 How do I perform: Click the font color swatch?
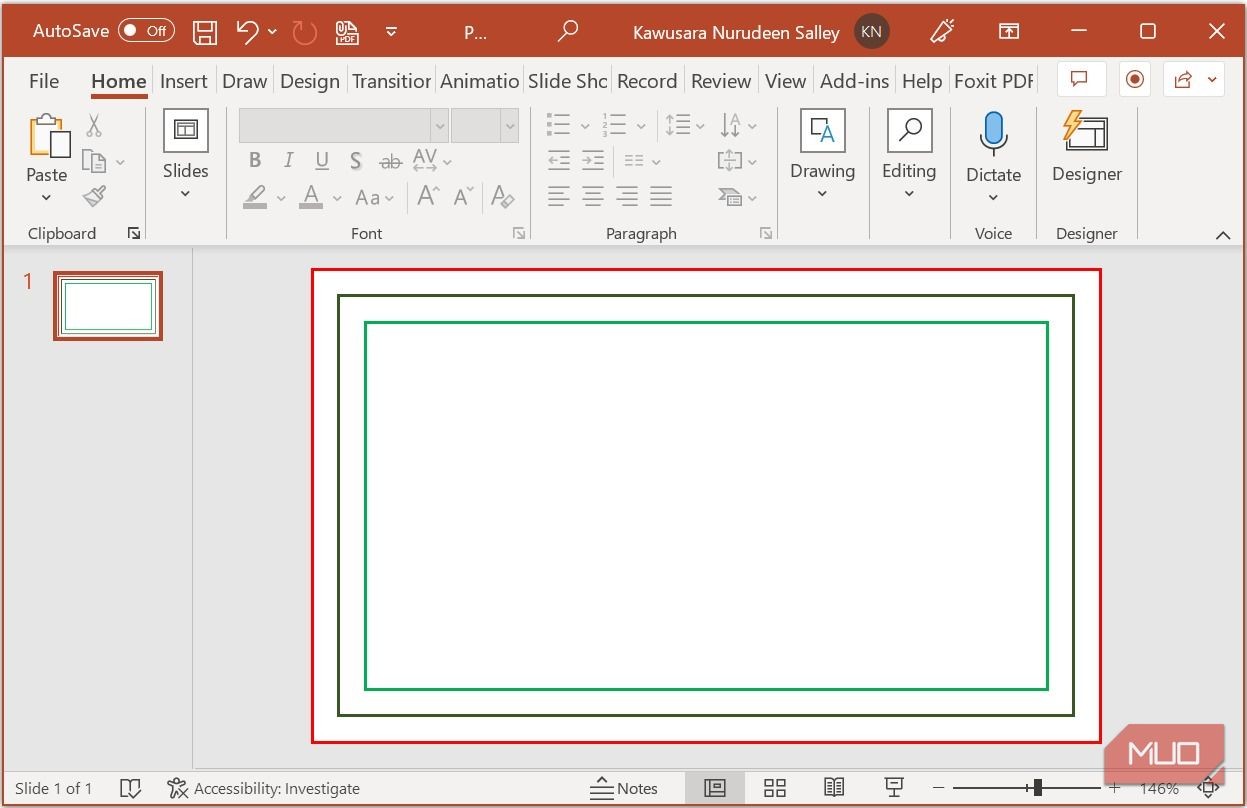pyautogui.click(x=311, y=197)
